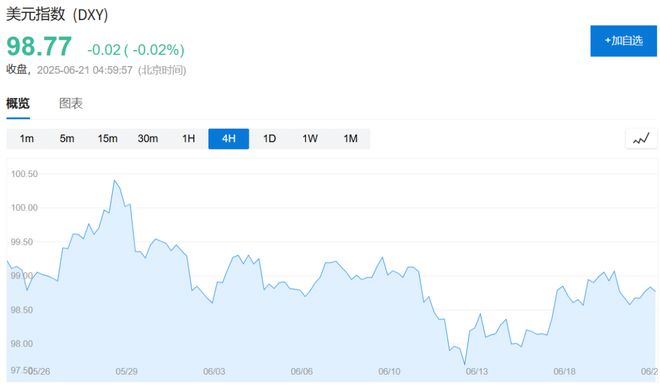Screen dimensions: 660x387
Task: Click the chart low near 06/13
Action: coord(465,364)
